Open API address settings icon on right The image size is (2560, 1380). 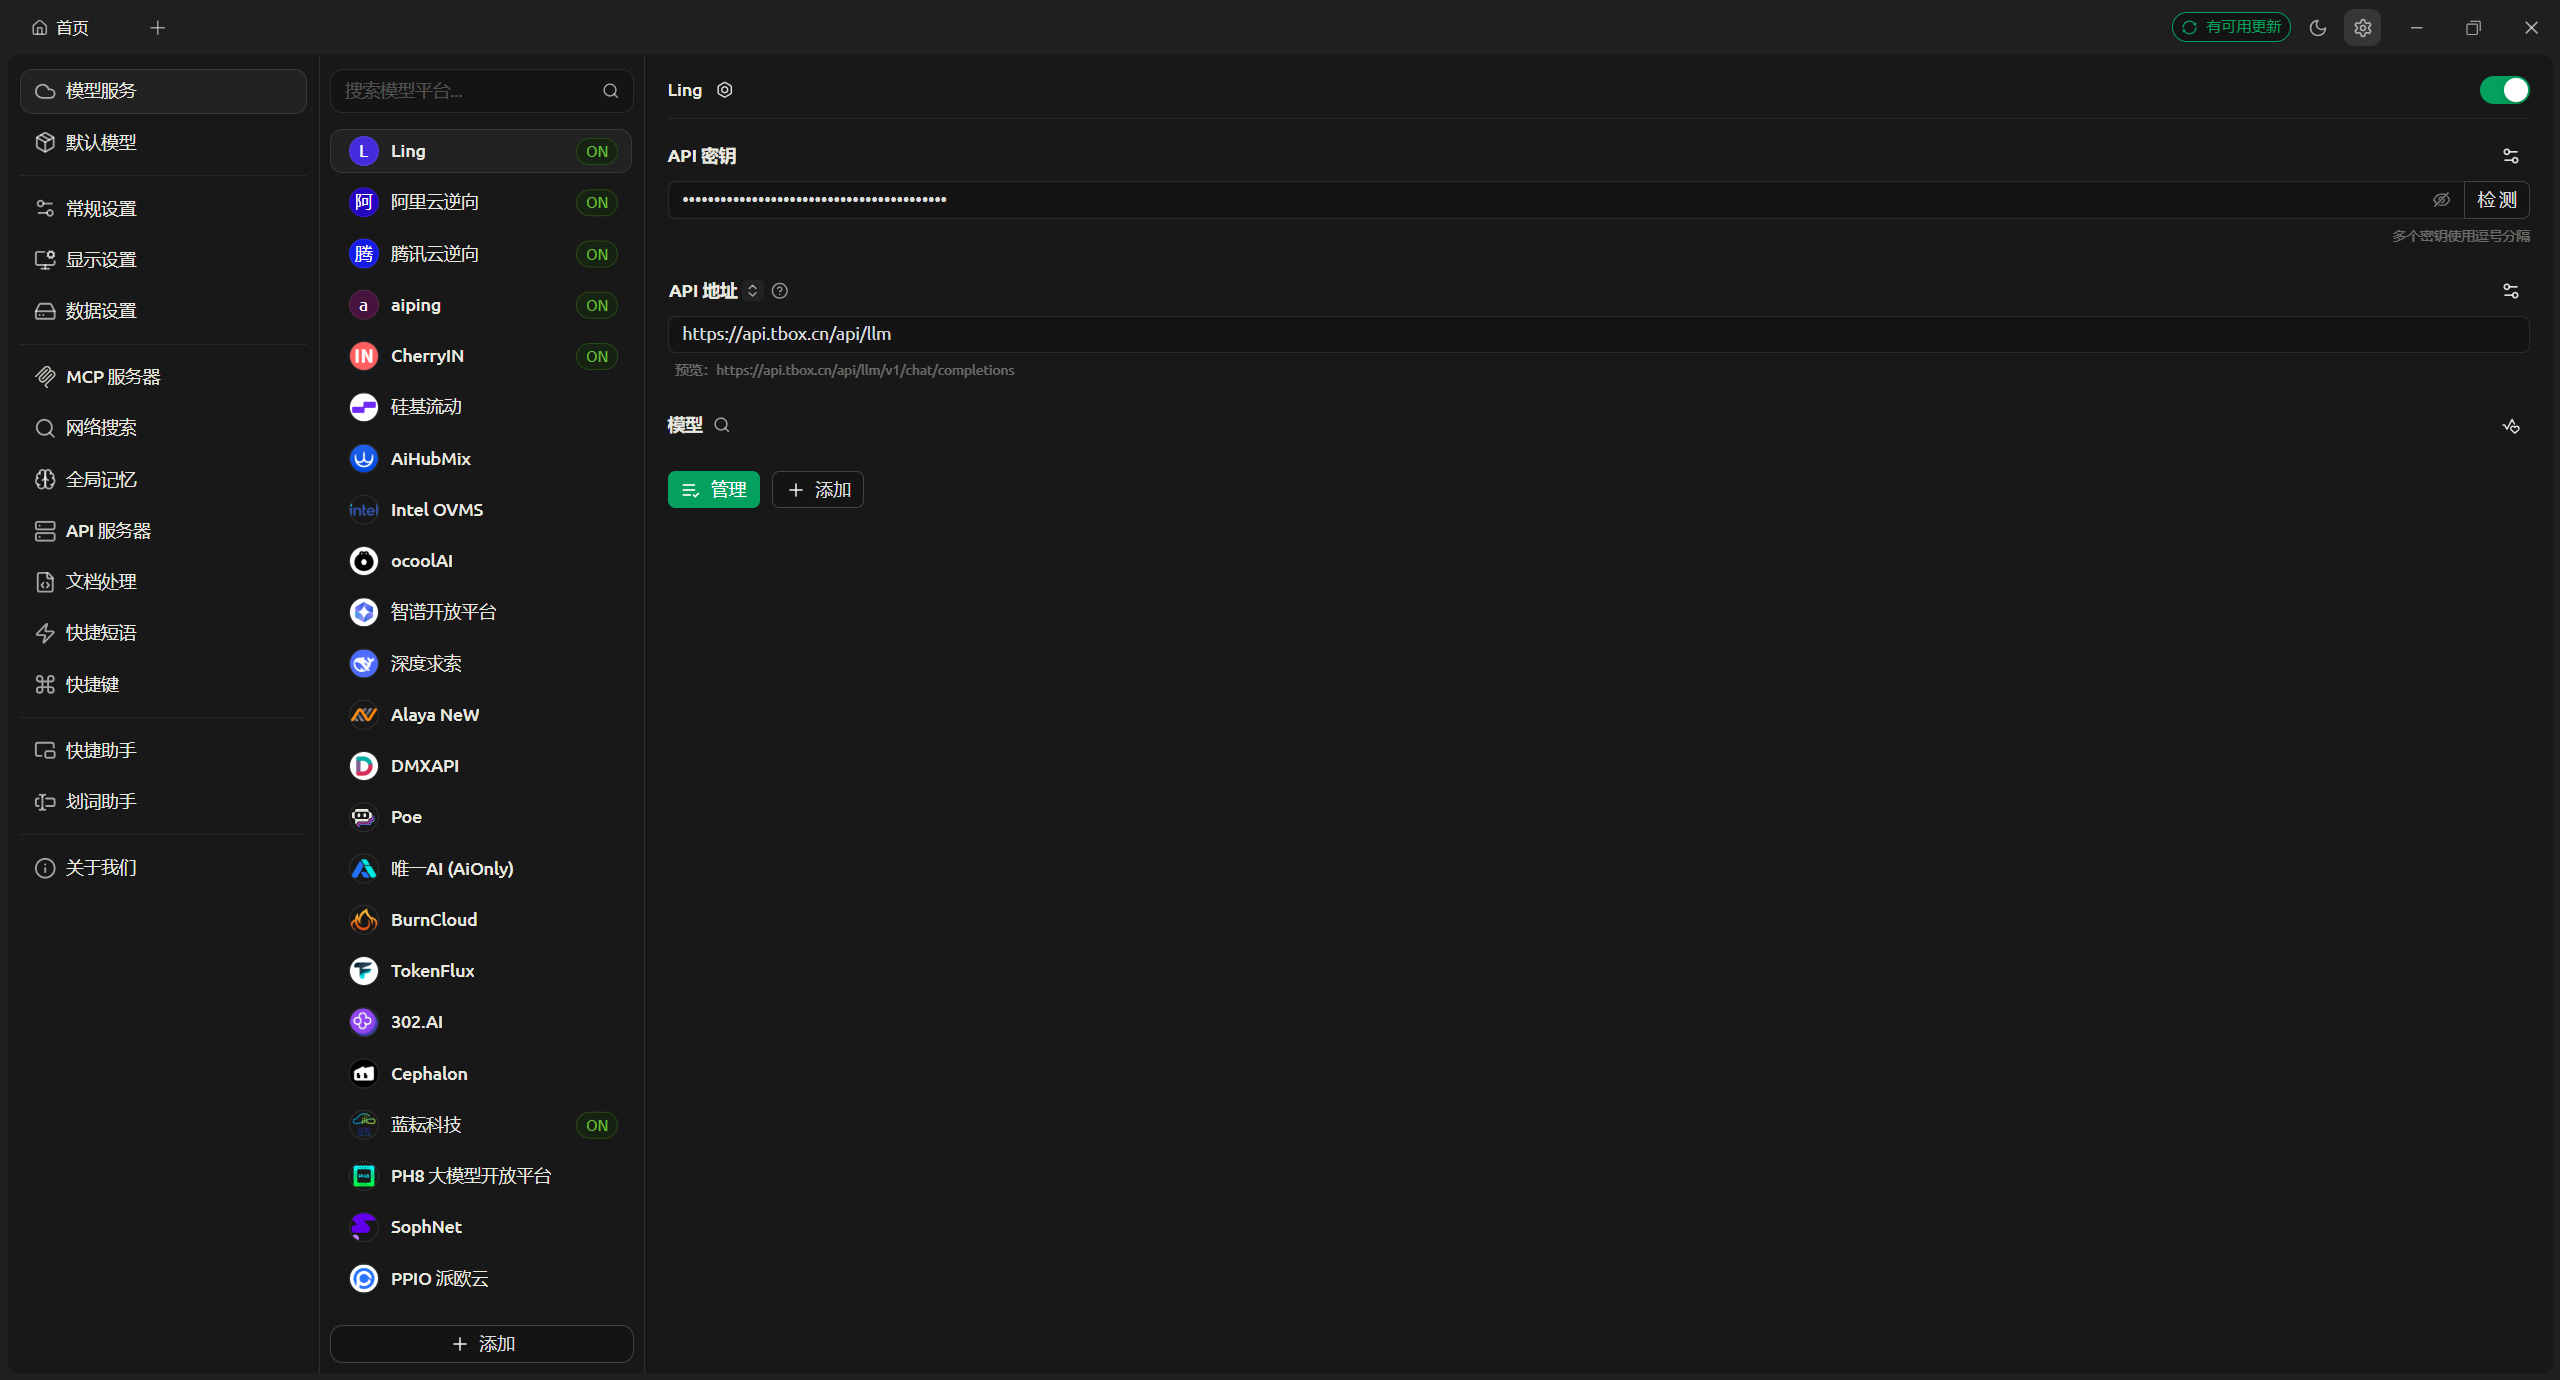tap(2510, 291)
